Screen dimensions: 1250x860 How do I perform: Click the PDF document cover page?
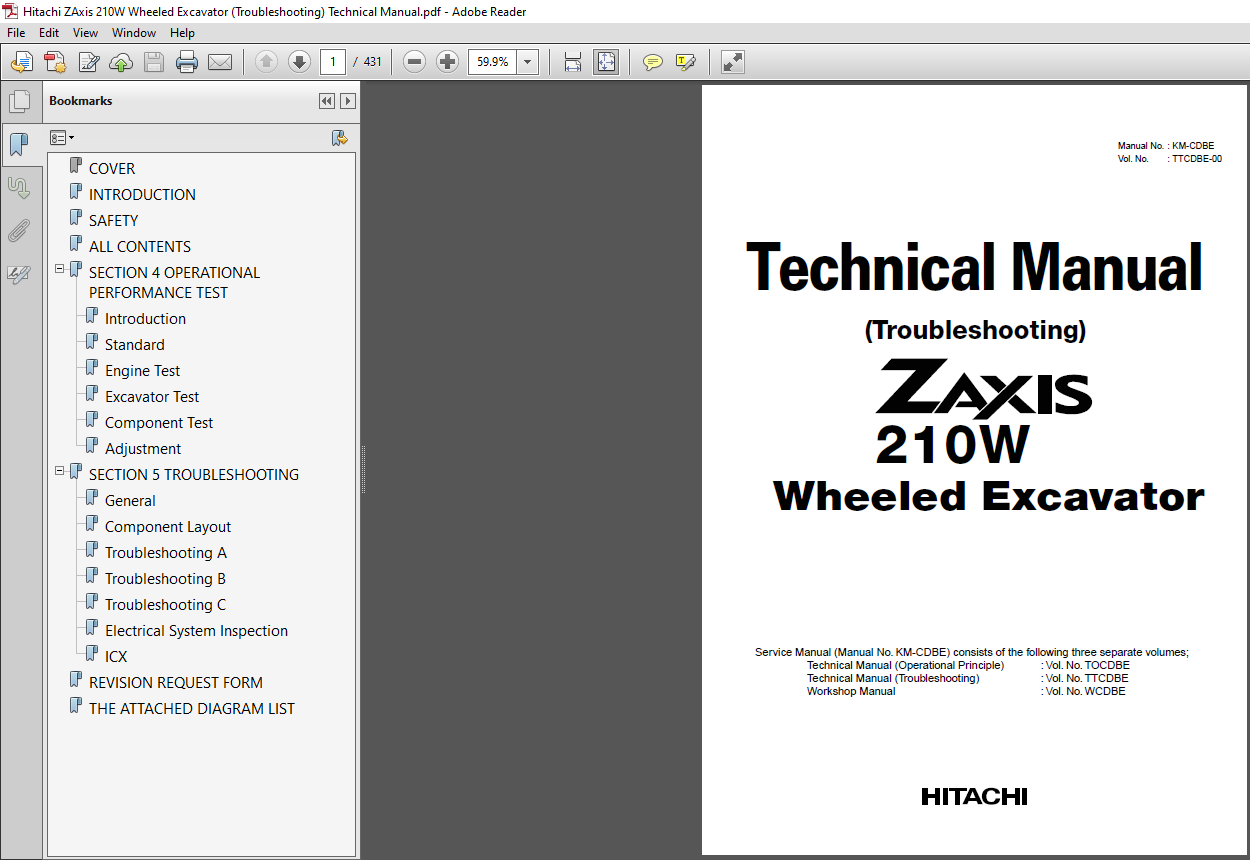point(975,470)
